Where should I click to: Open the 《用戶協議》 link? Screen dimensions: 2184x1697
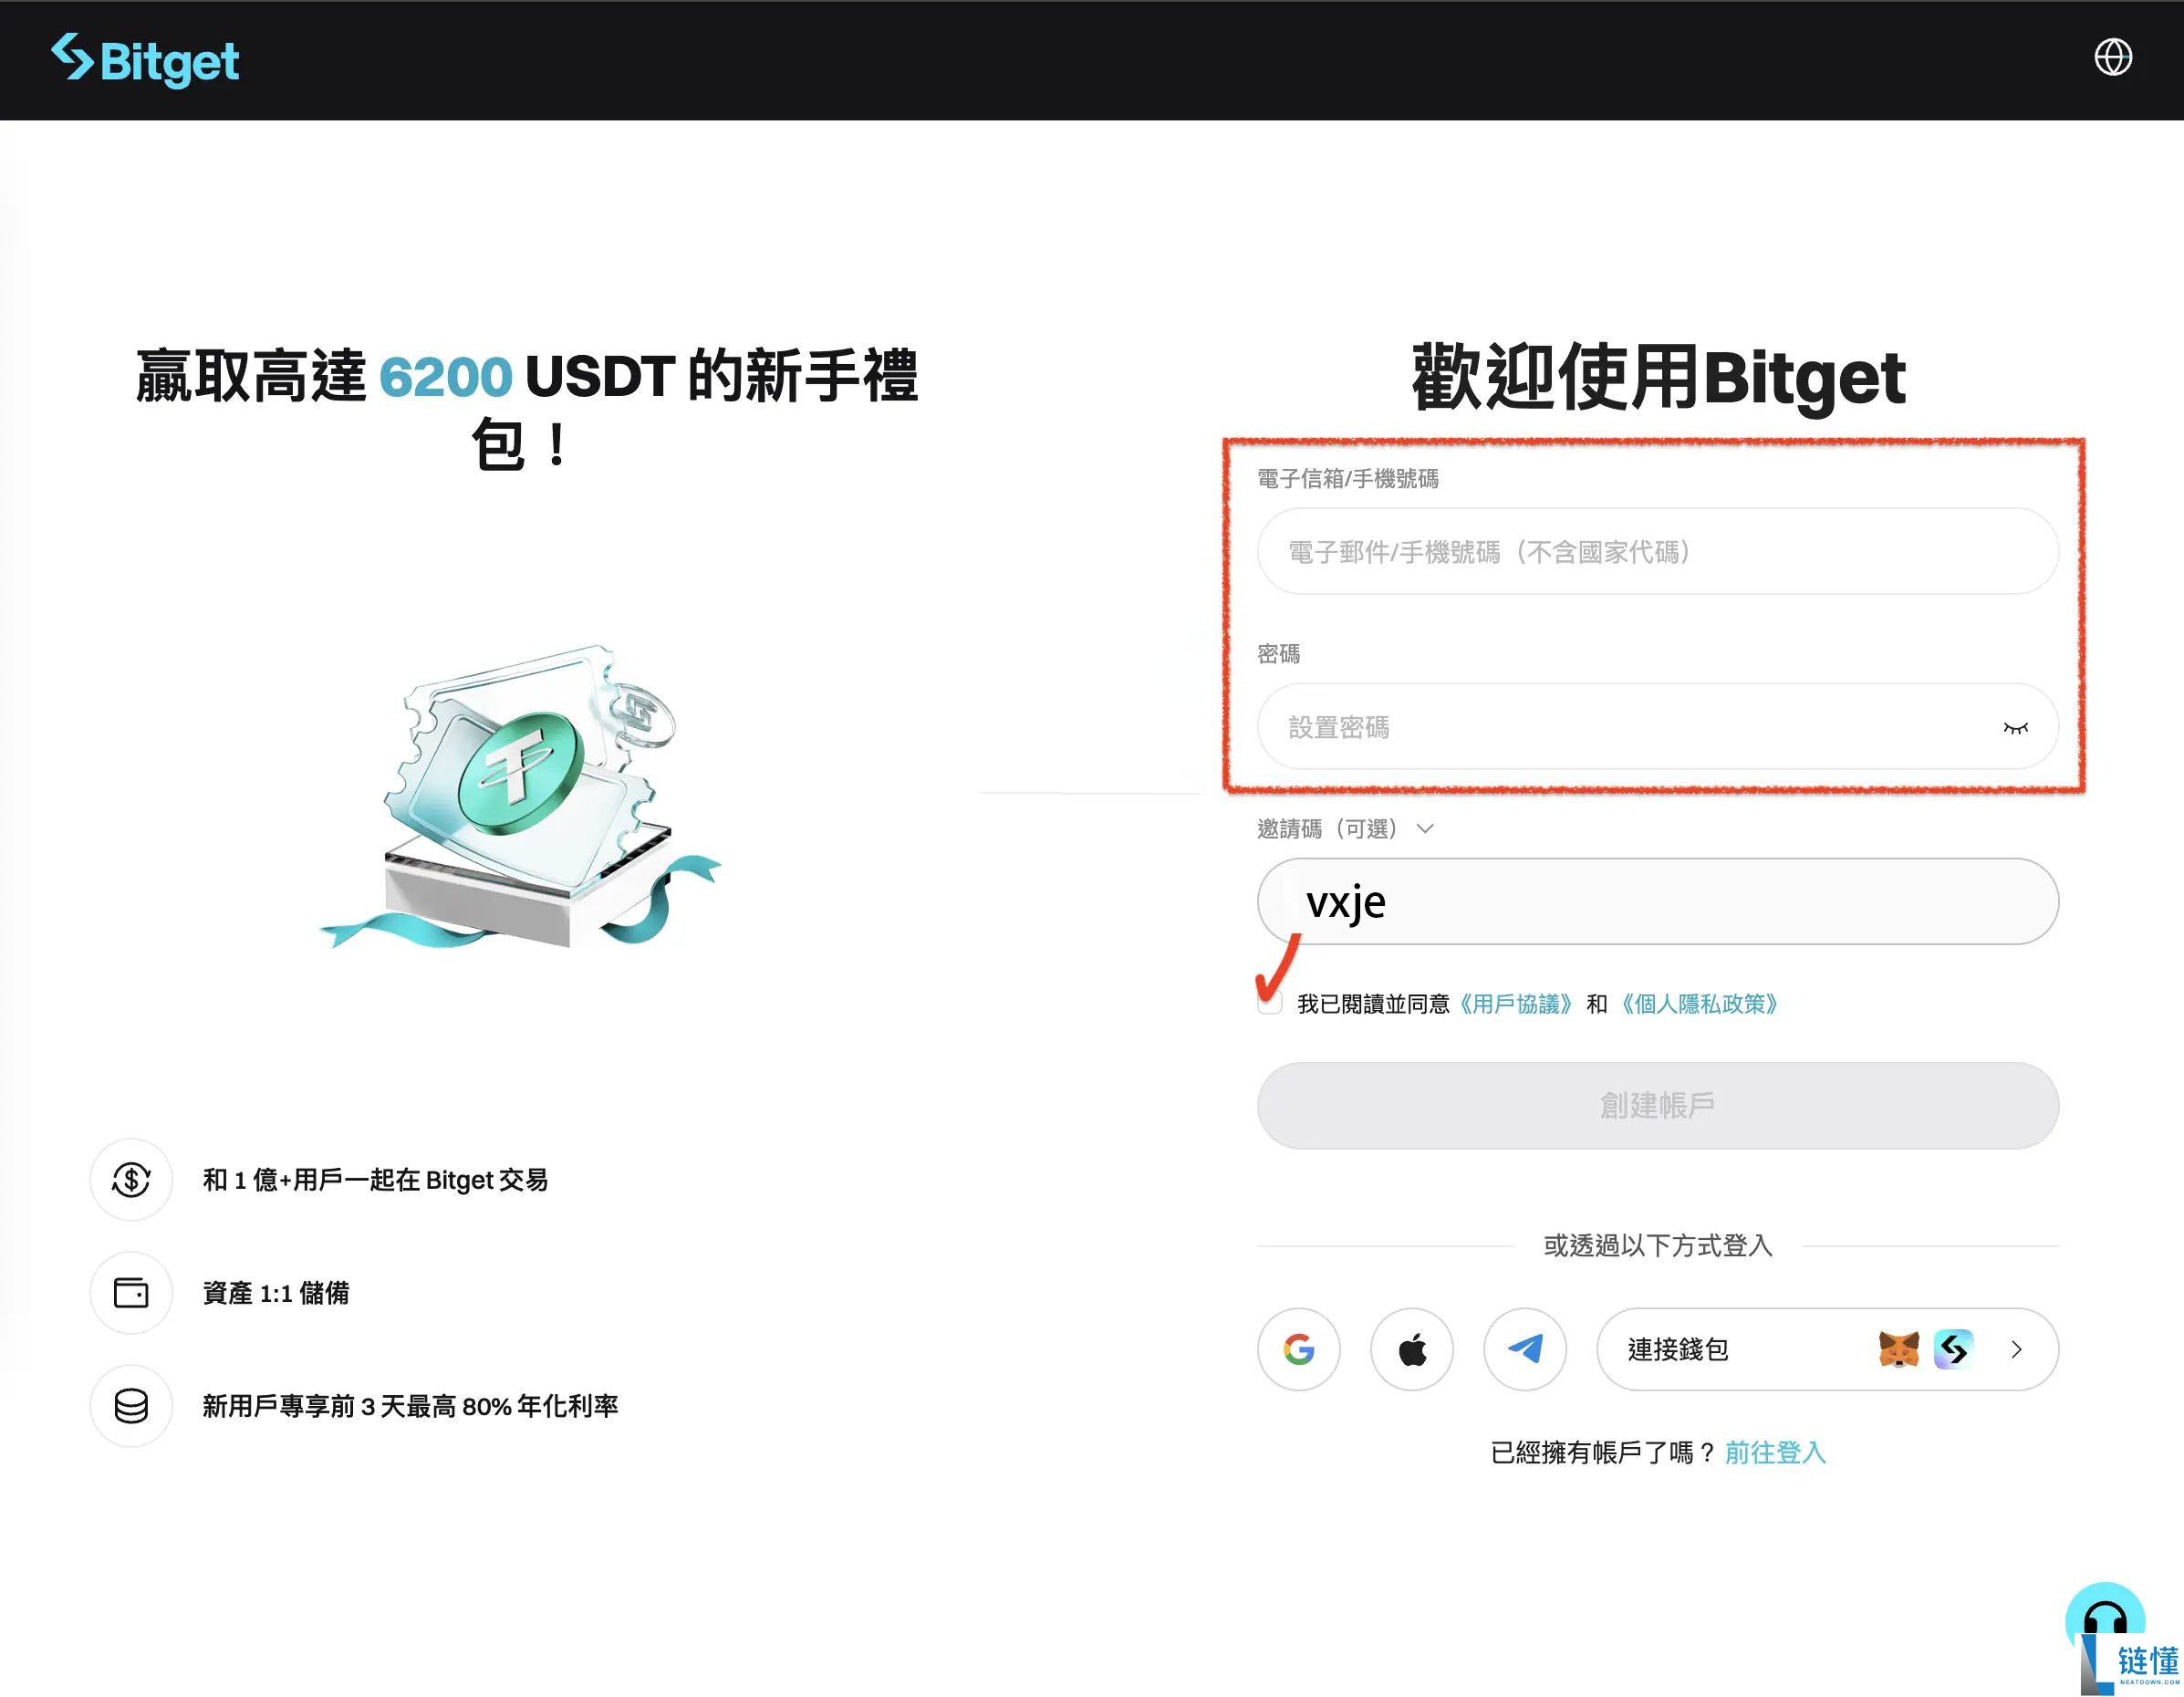[1516, 1003]
